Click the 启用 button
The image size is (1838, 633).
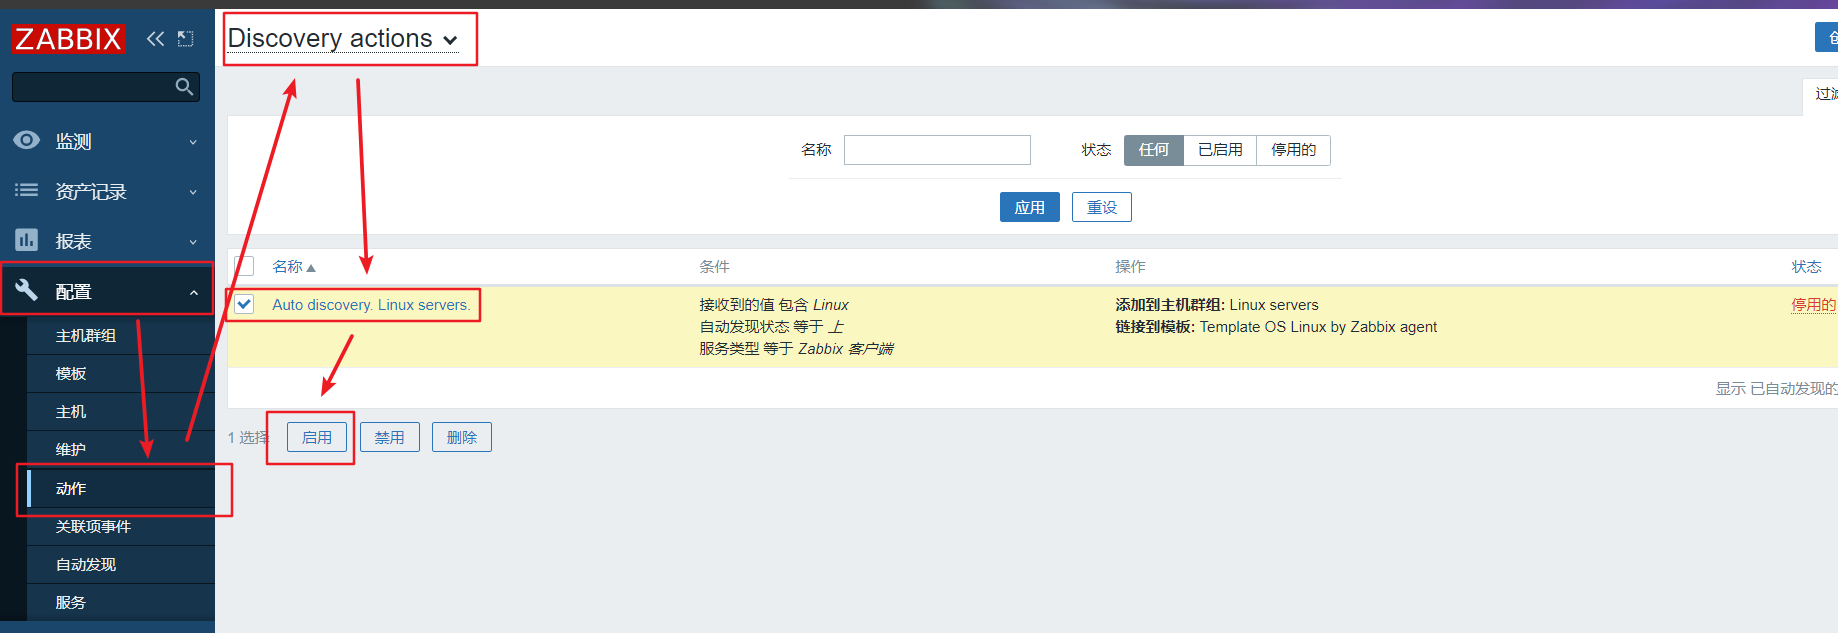tap(317, 437)
